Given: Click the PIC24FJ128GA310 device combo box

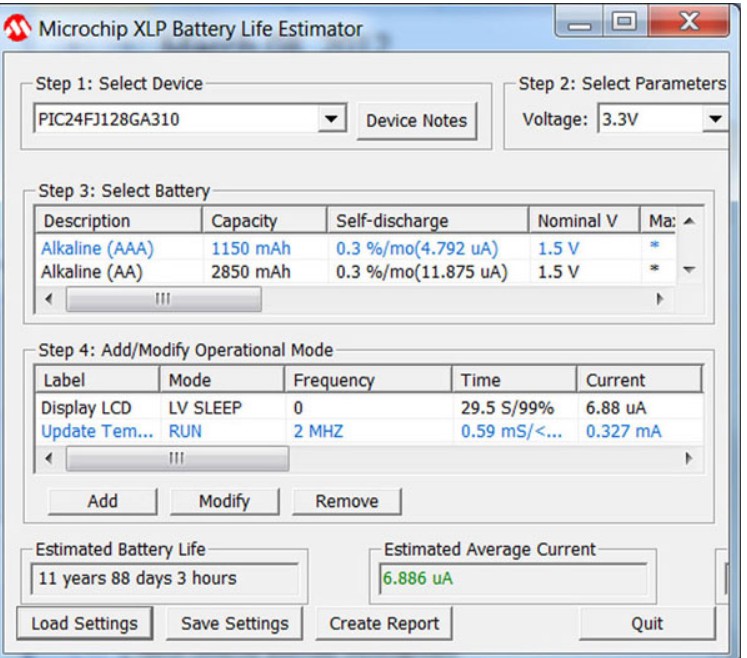Looking at the screenshot, I should click(190, 119).
